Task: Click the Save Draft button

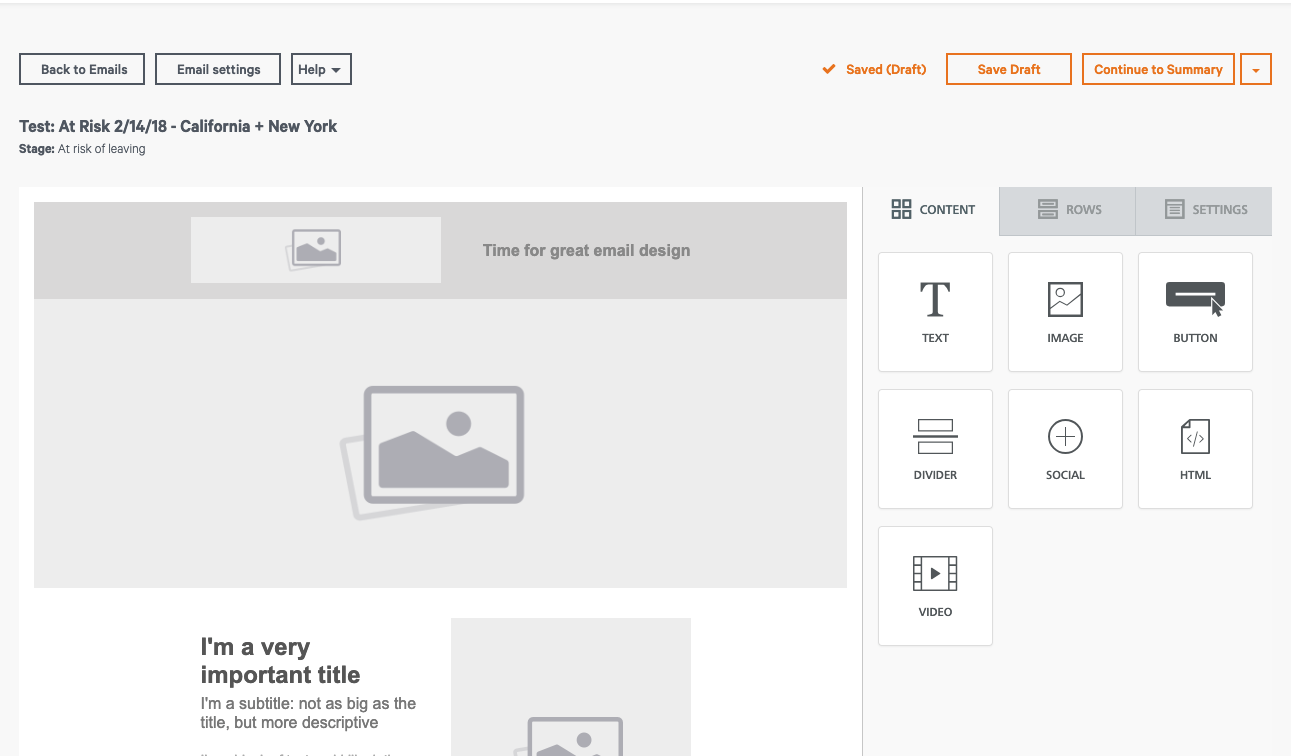Action: tap(1009, 69)
